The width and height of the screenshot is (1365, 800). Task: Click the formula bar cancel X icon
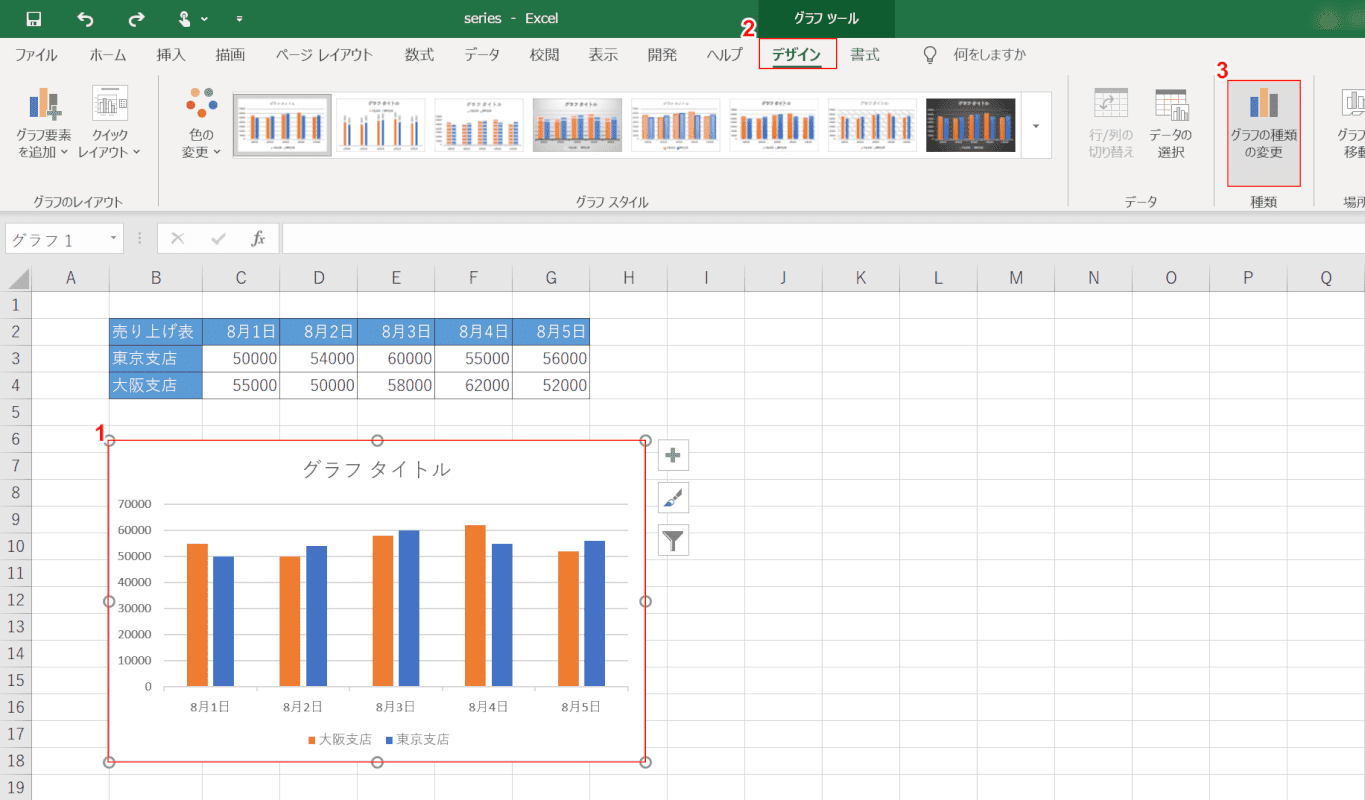(x=178, y=239)
